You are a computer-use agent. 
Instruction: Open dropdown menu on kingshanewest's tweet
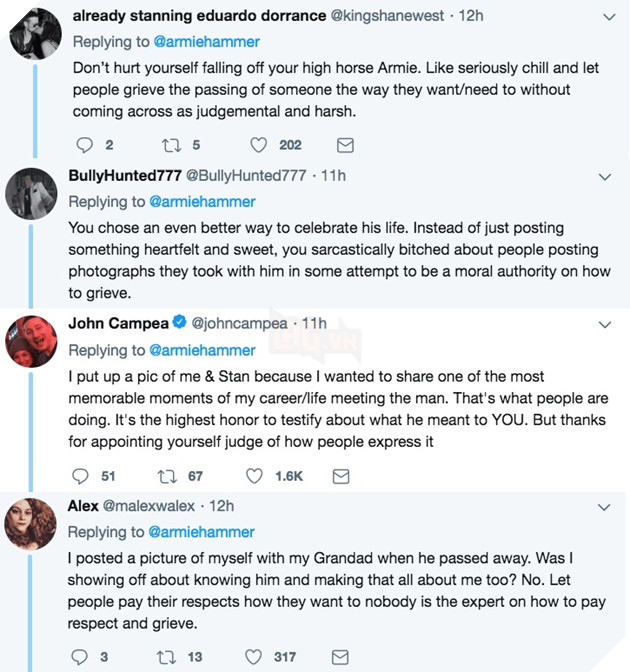click(x=604, y=17)
